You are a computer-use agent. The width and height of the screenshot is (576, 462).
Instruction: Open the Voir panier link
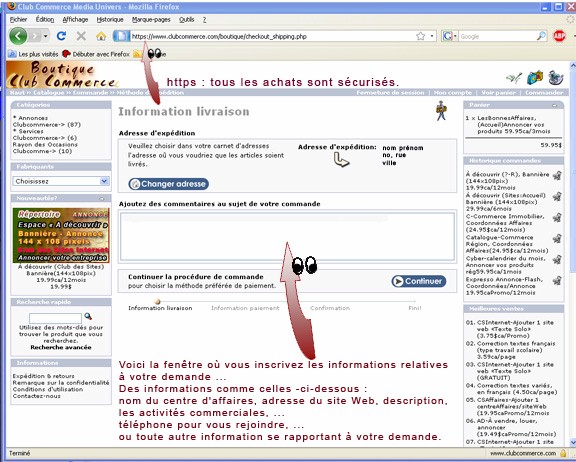(x=498, y=93)
